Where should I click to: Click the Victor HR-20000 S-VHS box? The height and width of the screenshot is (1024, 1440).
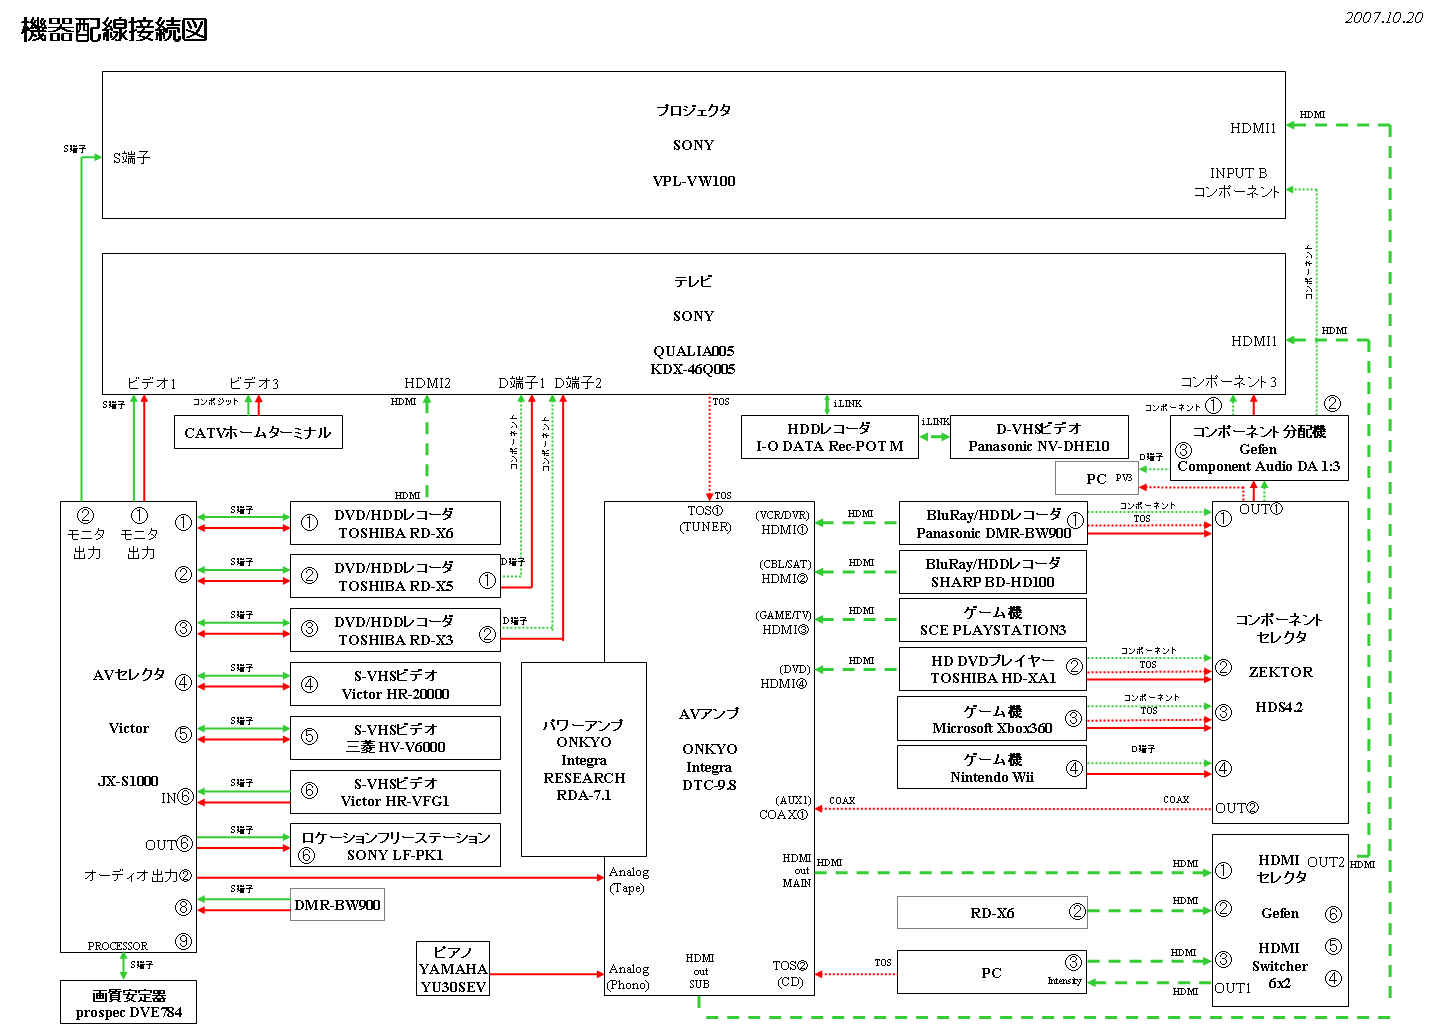(x=395, y=684)
